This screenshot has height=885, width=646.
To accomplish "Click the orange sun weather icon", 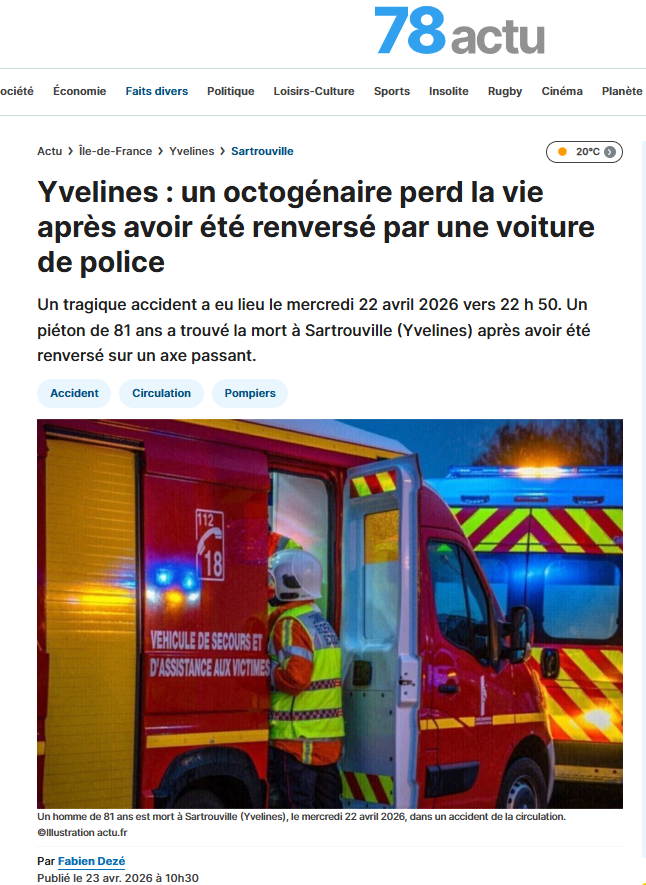I will [x=562, y=152].
